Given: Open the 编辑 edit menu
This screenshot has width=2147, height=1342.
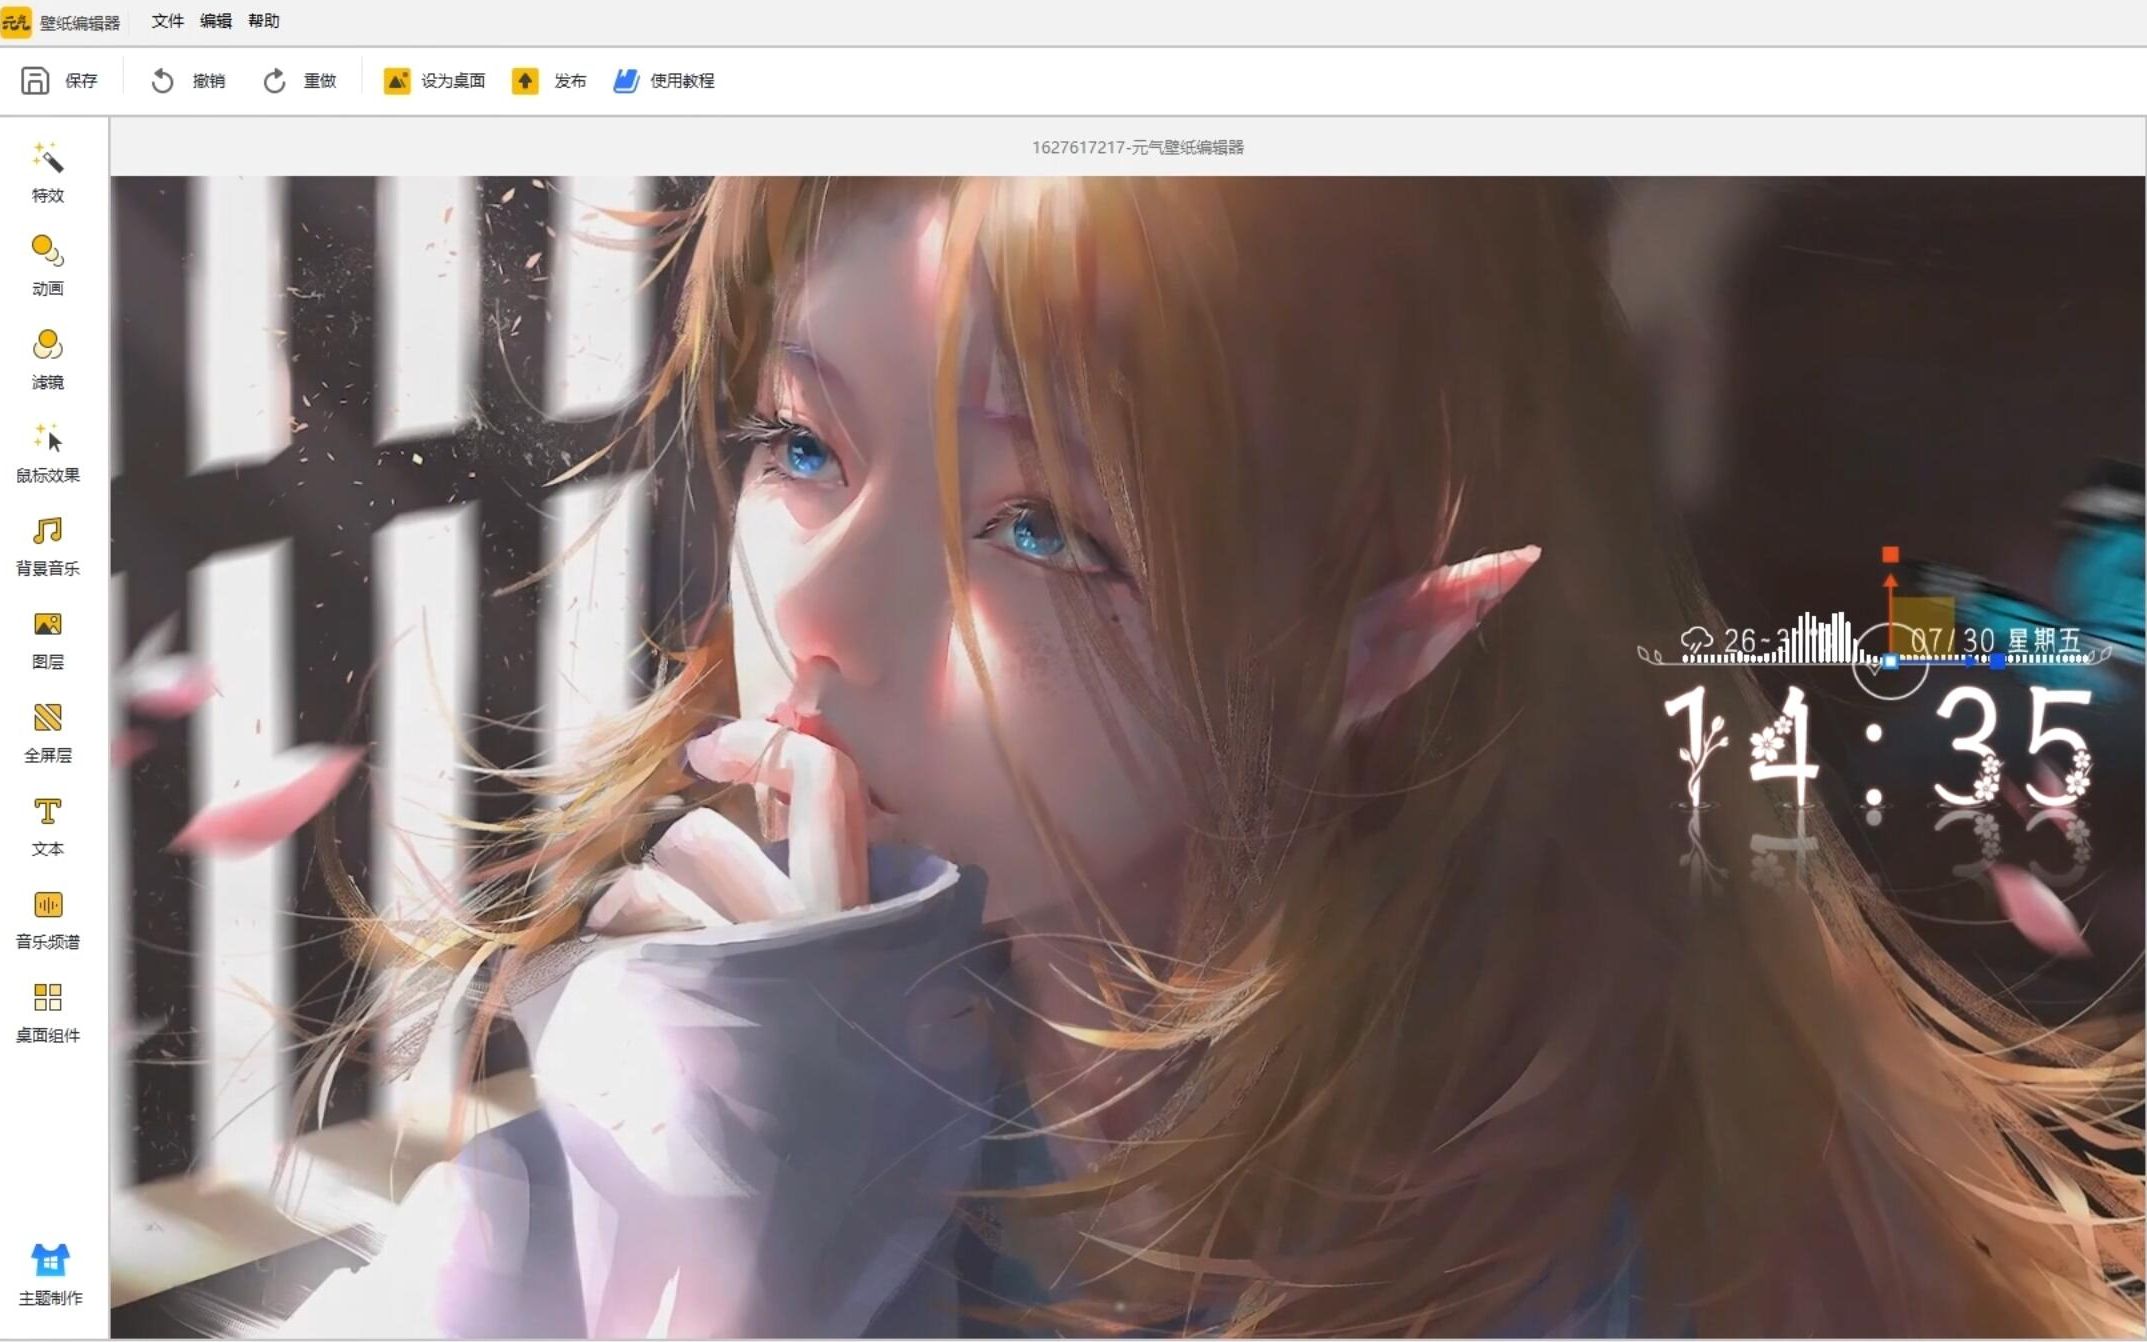Looking at the screenshot, I should point(215,21).
